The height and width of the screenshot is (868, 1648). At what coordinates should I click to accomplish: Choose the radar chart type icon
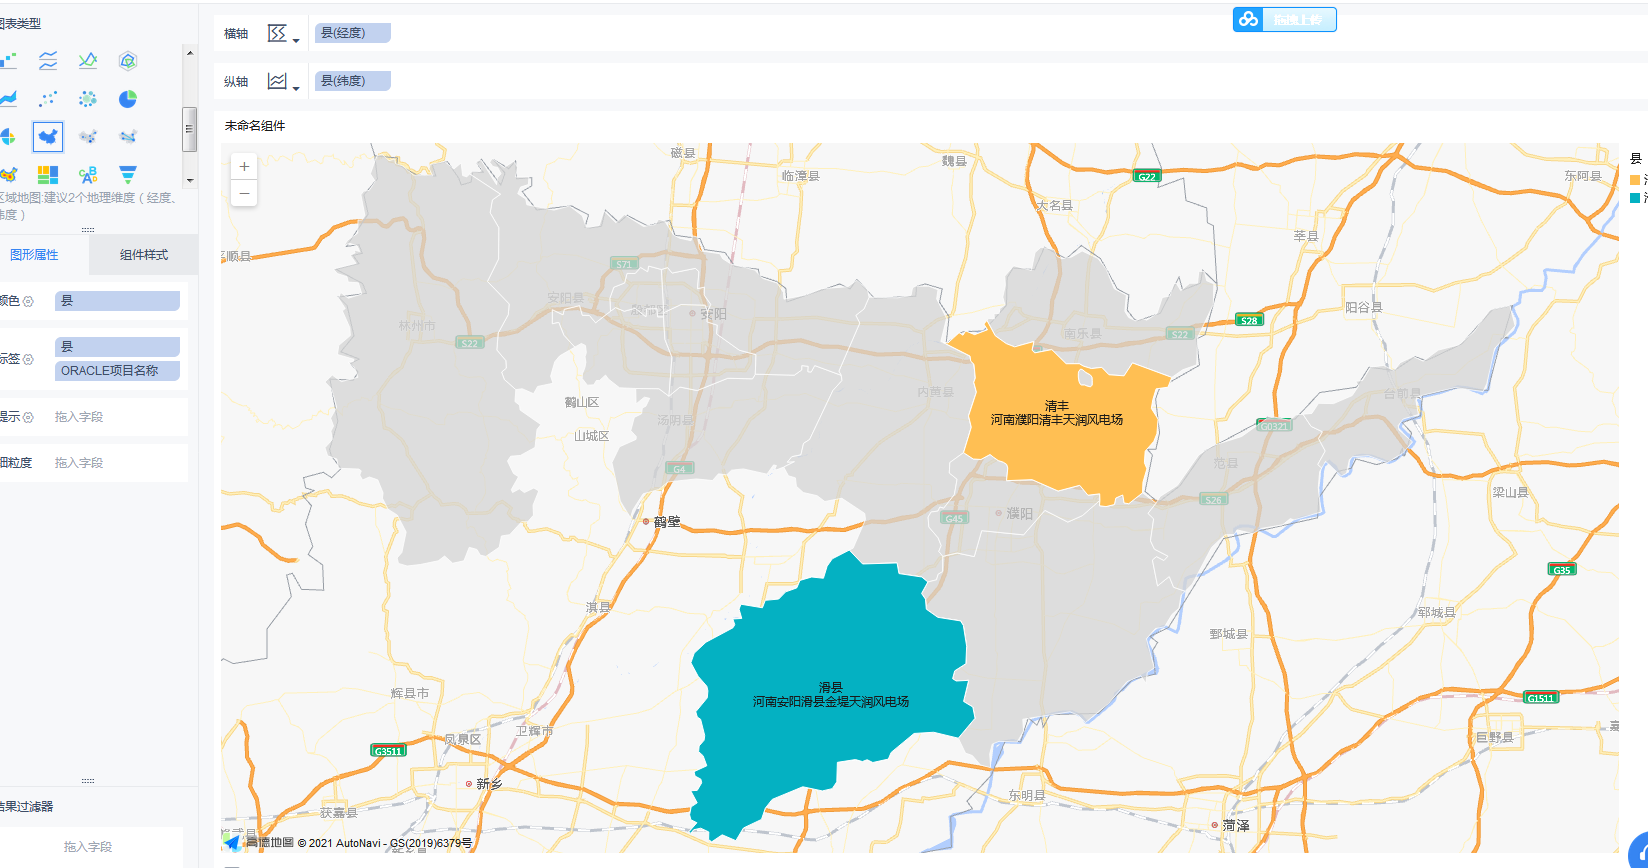click(x=128, y=61)
